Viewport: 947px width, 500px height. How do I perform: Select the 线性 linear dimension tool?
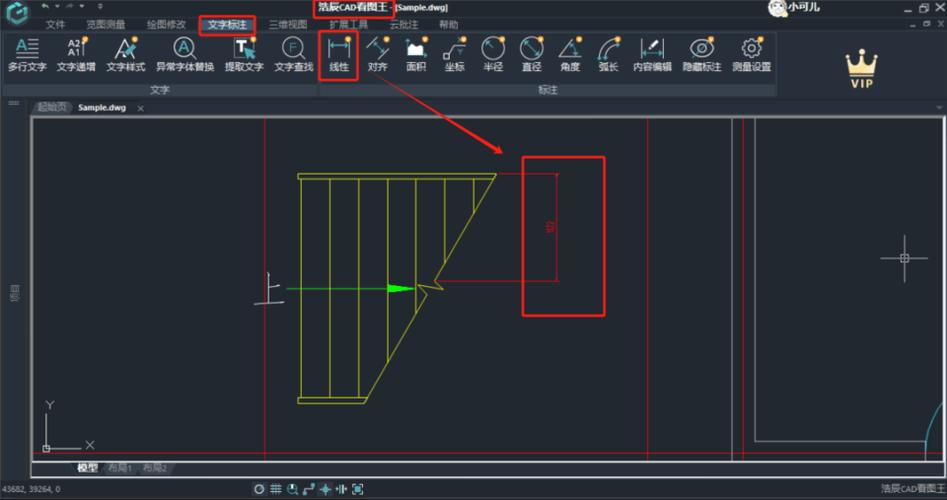339,56
